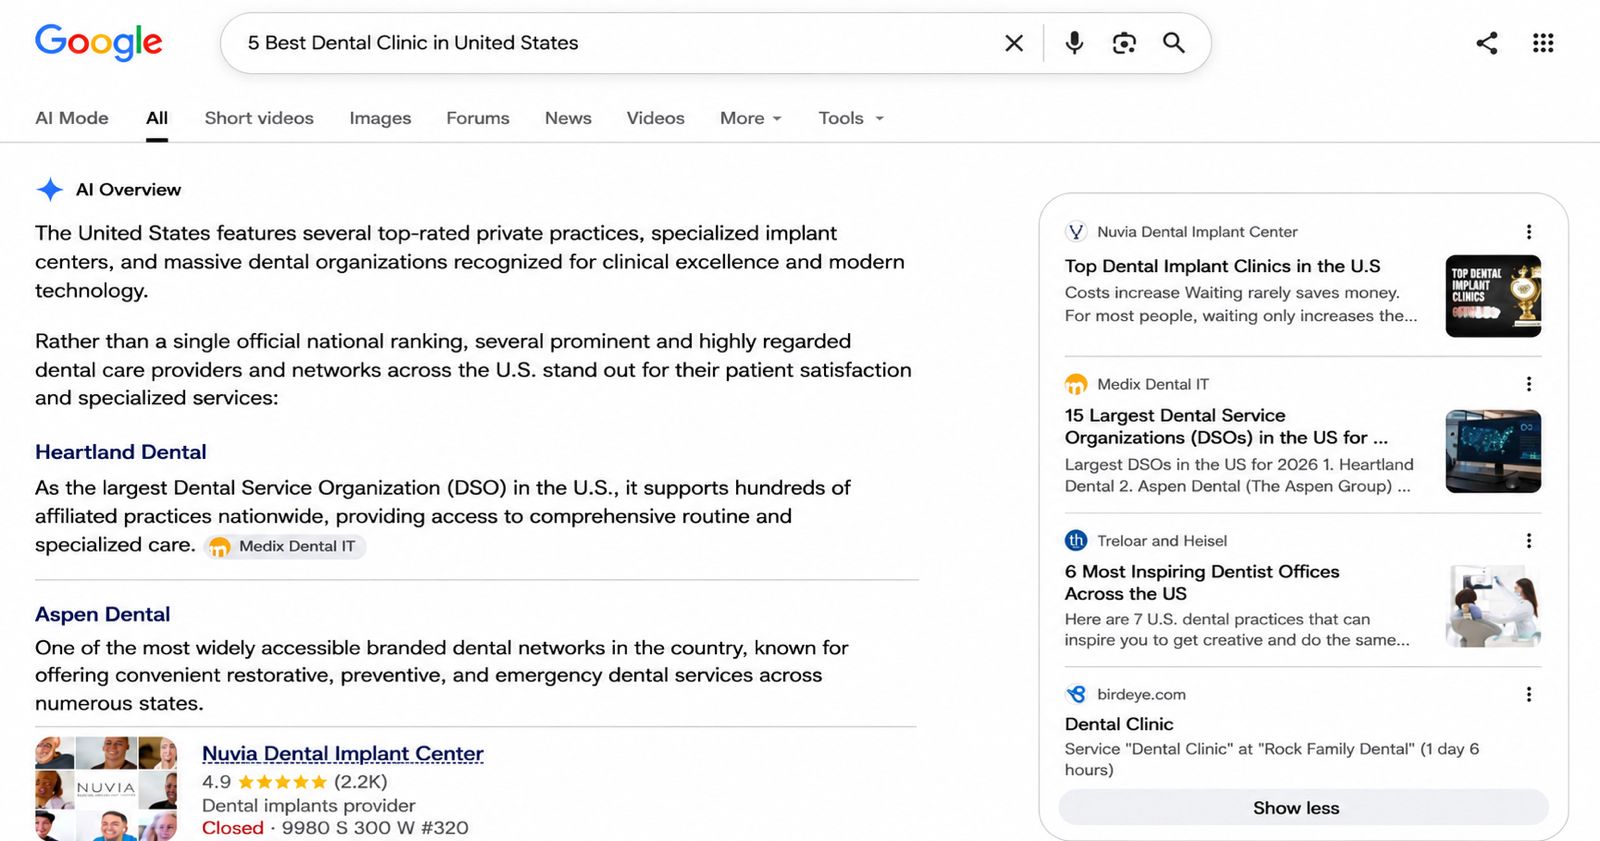This screenshot has width=1600, height=841.
Task: Click the red Closed status text
Action: [233, 828]
